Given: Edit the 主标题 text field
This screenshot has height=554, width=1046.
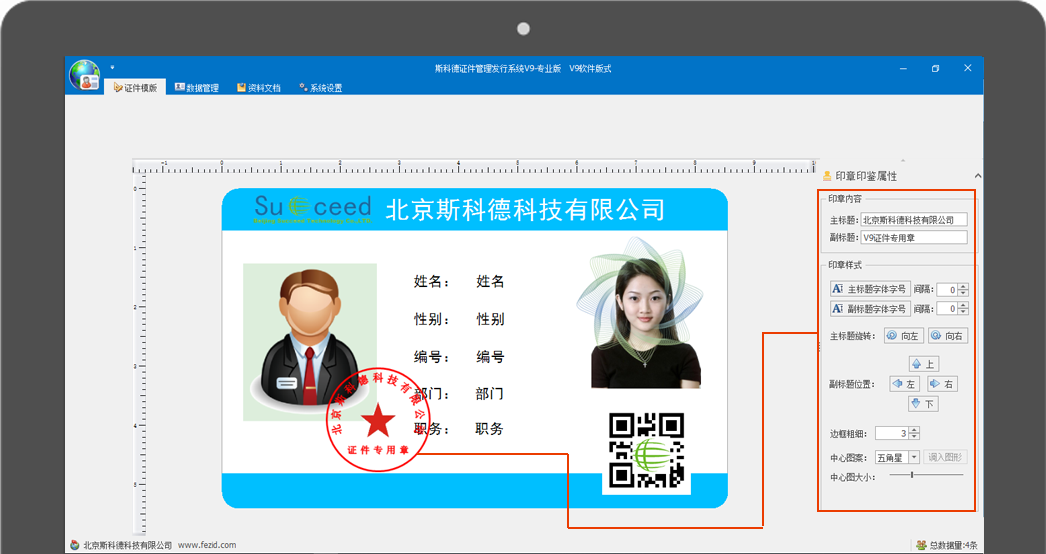Looking at the screenshot, I should (x=913, y=220).
